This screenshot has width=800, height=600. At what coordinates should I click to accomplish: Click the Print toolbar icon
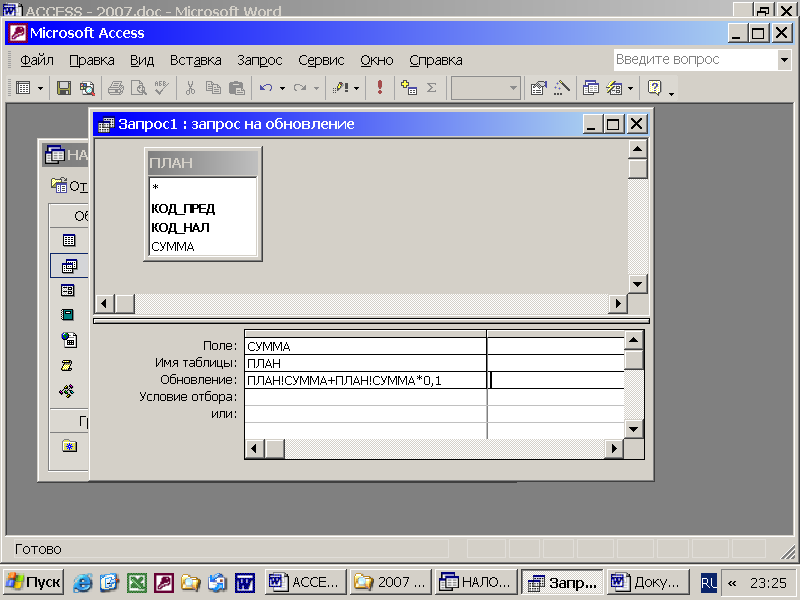116,88
